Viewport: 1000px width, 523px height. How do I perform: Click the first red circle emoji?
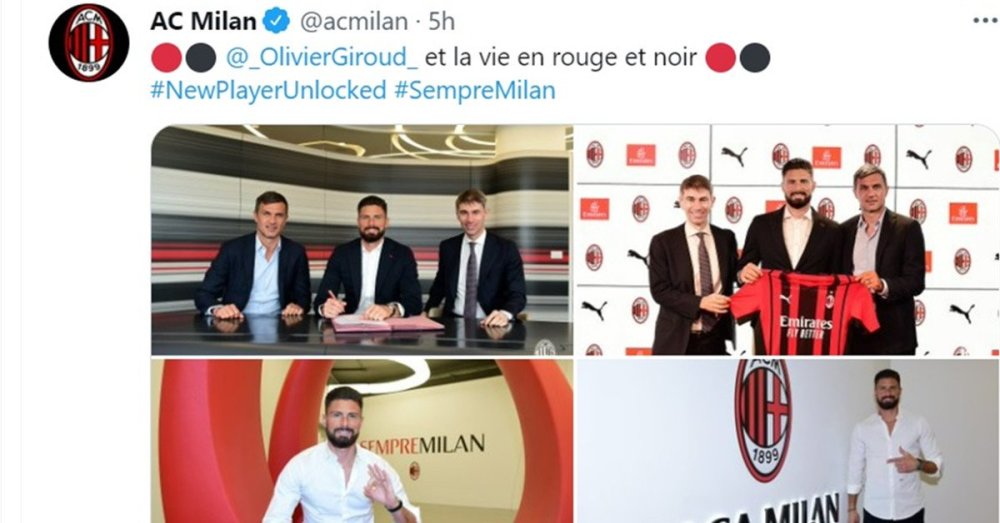[166, 58]
